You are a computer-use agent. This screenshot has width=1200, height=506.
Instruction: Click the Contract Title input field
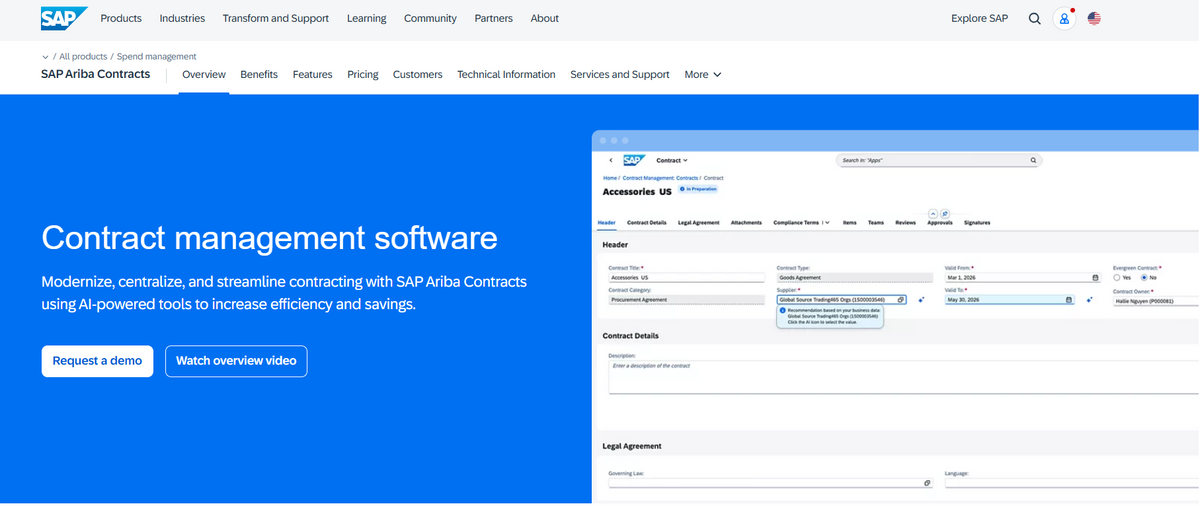coord(686,277)
